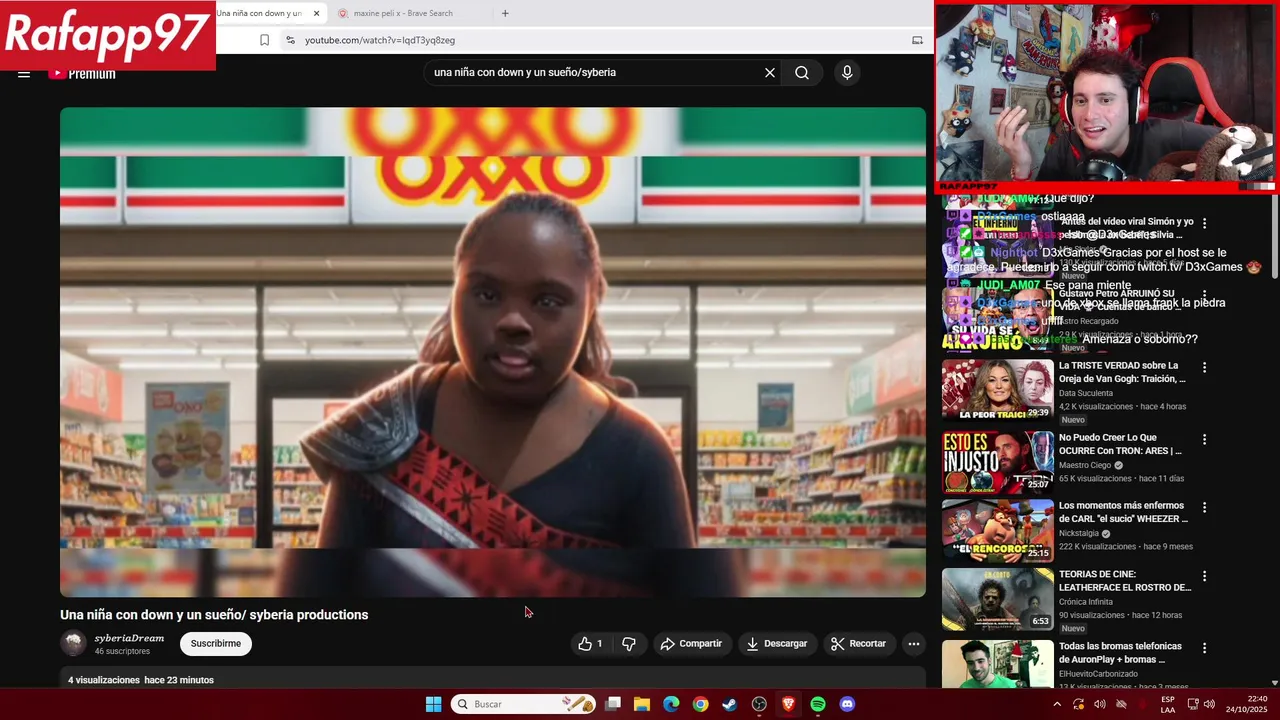Bookmark the page in the address bar
Image resolution: width=1280 pixels, height=720 pixels.
coord(264,40)
